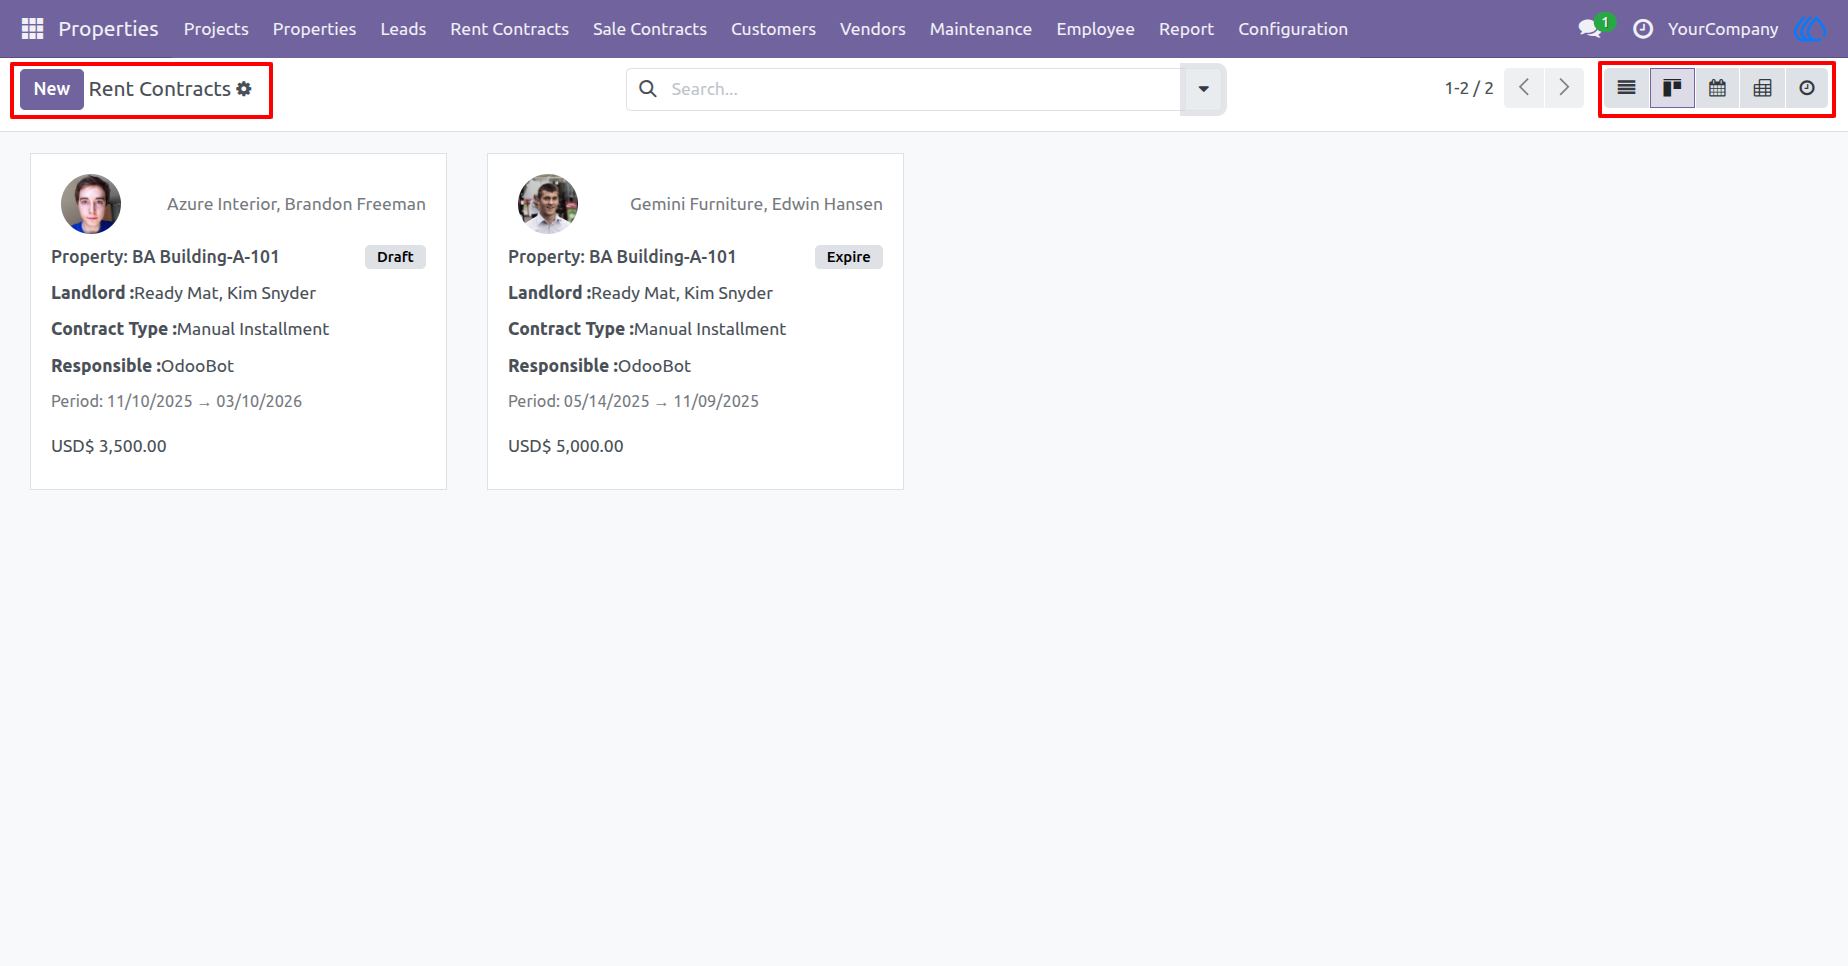Click Edwin Hansen's avatar thumbnail
1848x966 pixels.
[548, 204]
